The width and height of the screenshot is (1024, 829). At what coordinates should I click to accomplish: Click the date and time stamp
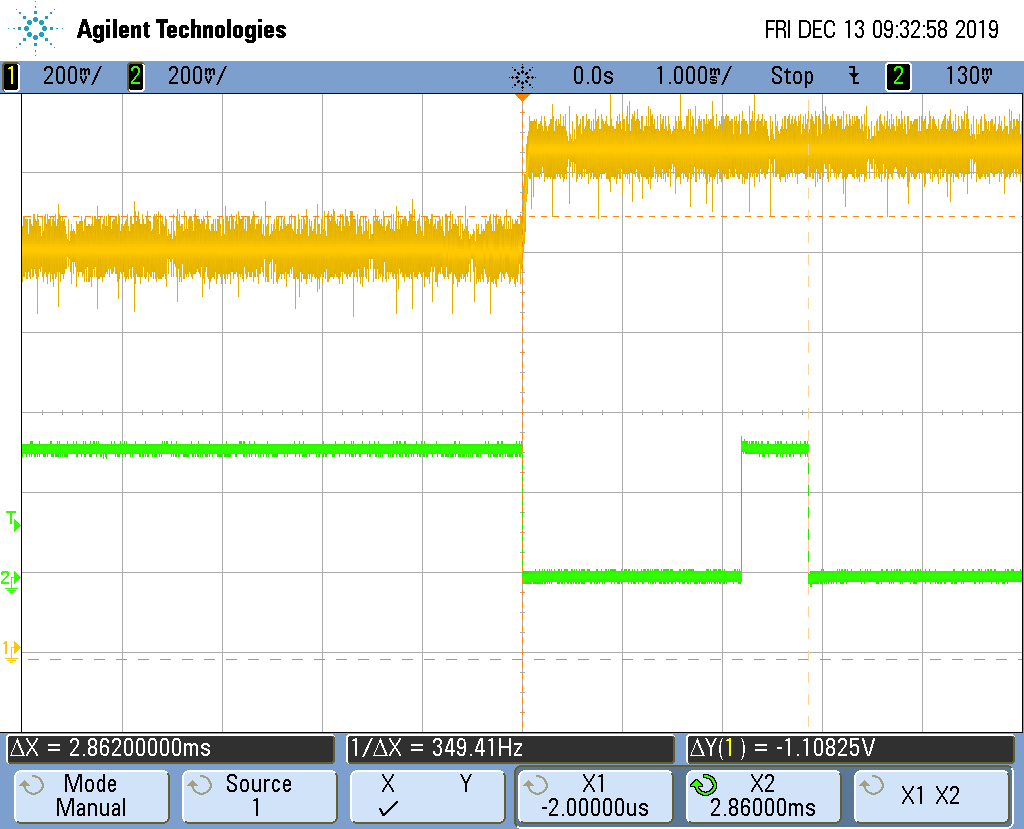882,29
